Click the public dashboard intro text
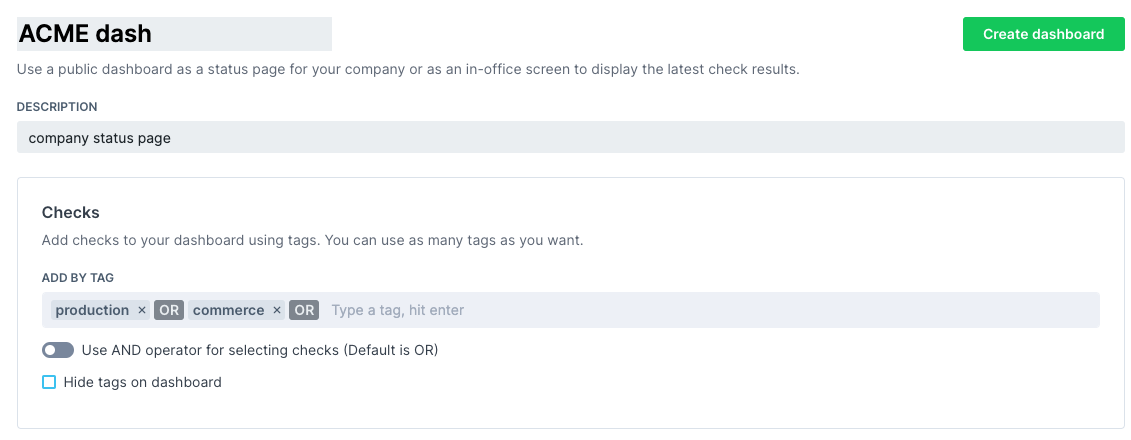Viewport: 1131px width, 440px height. 408,69
